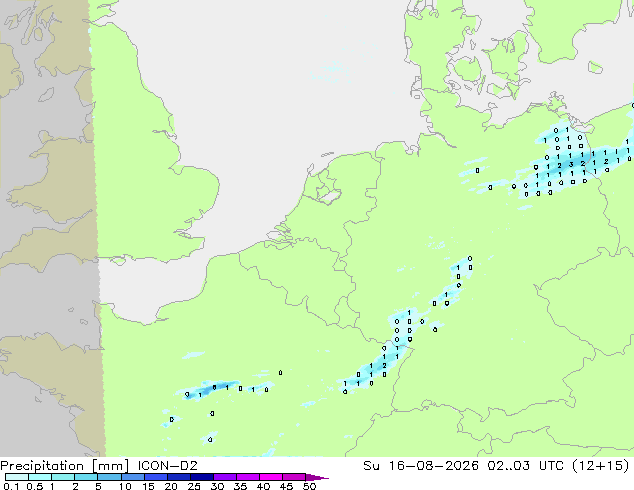Click the 40–45 mm magenta legend swatch

271,477
